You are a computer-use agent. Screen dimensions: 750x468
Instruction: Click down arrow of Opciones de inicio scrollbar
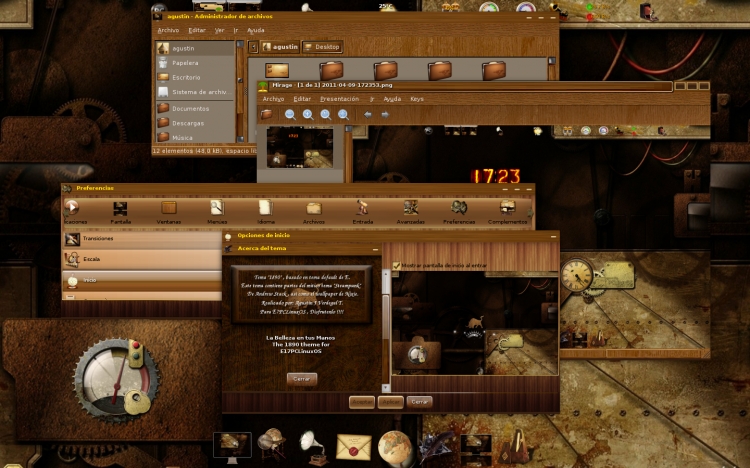coord(386,388)
